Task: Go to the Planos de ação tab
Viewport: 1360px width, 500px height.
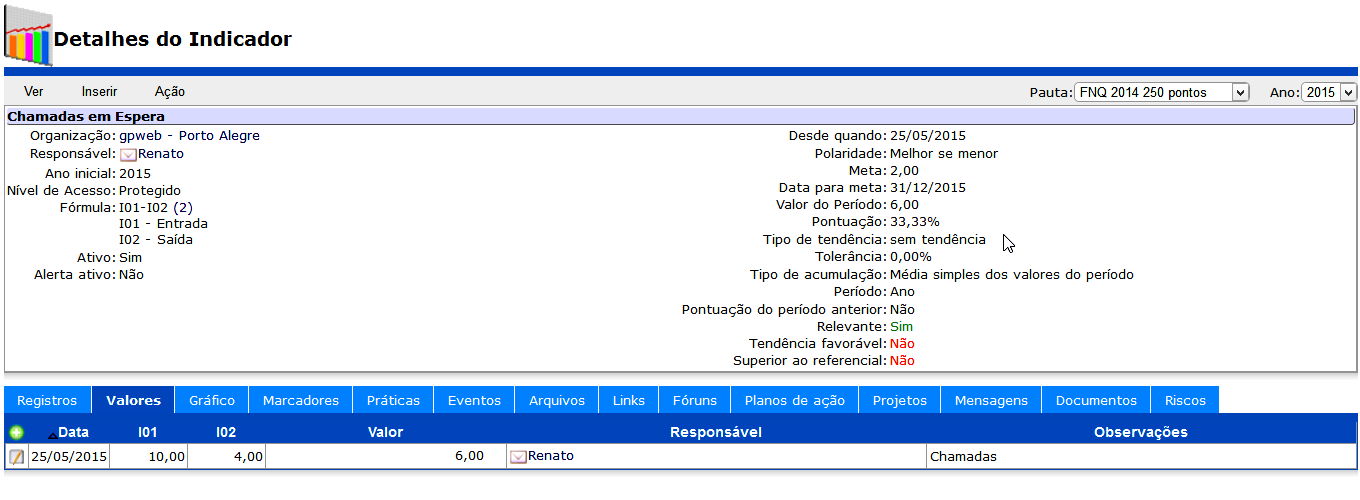Action: [795, 400]
